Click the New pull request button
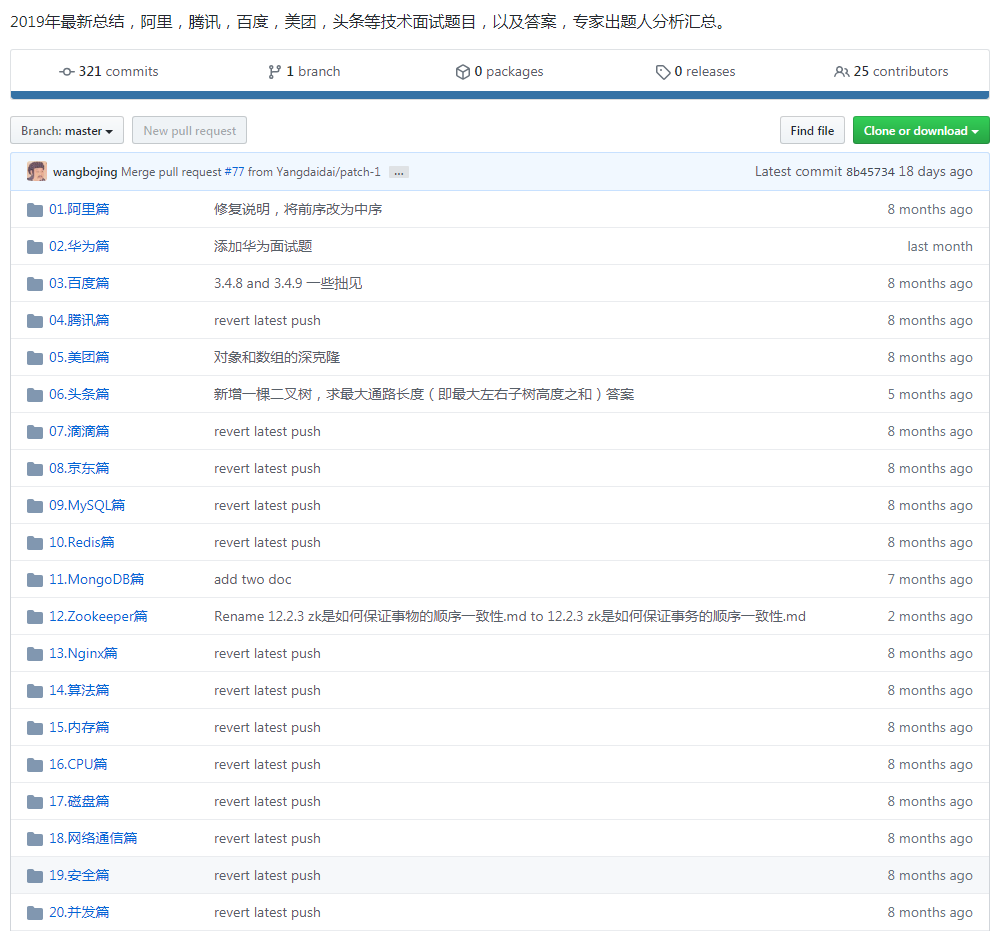 coord(189,131)
